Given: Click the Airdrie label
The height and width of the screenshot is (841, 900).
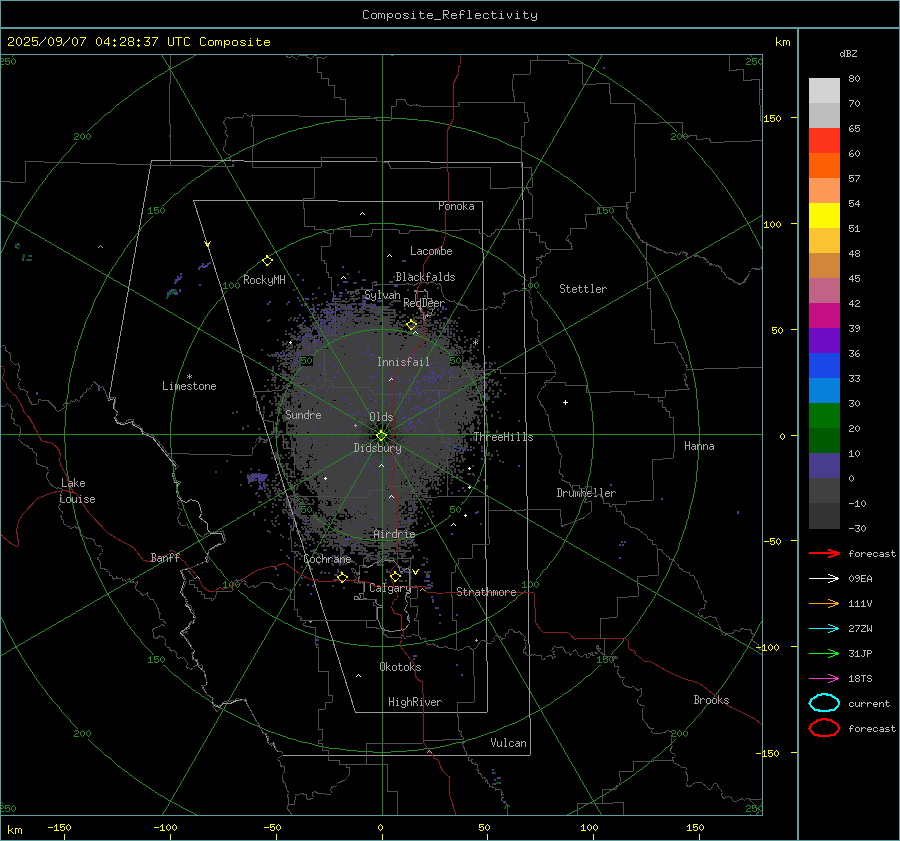Looking at the screenshot, I should coord(394,534).
